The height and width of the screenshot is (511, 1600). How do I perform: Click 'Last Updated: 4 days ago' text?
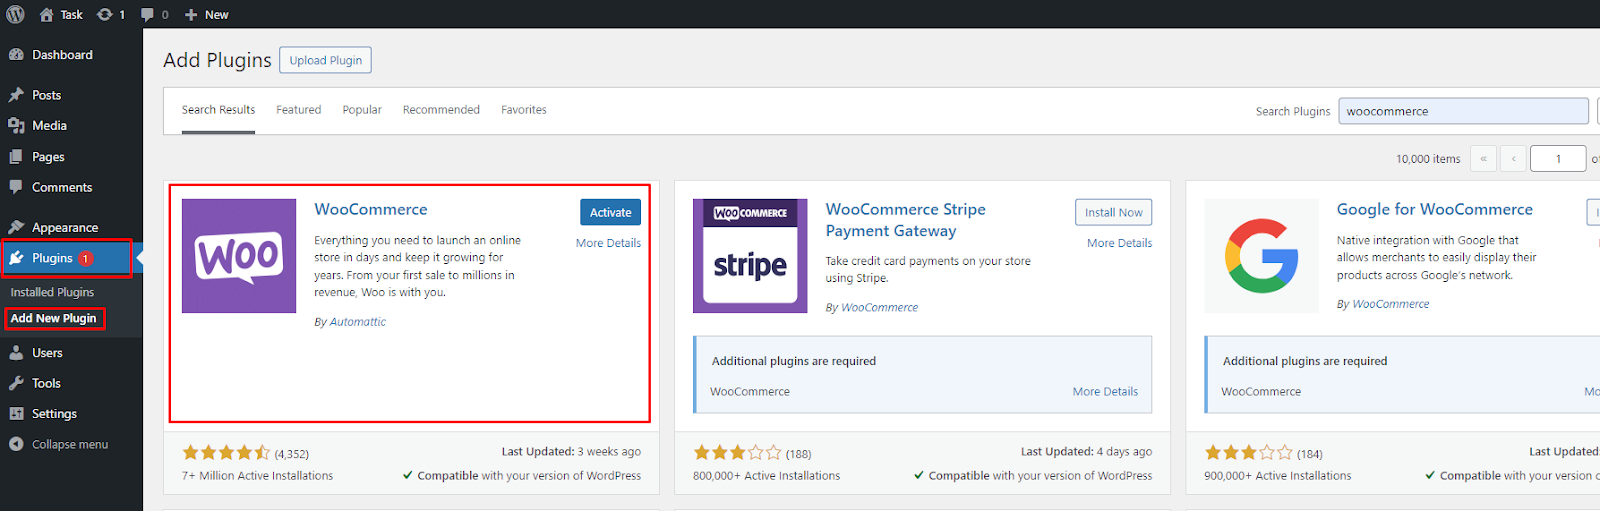[x=1086, y=452]
